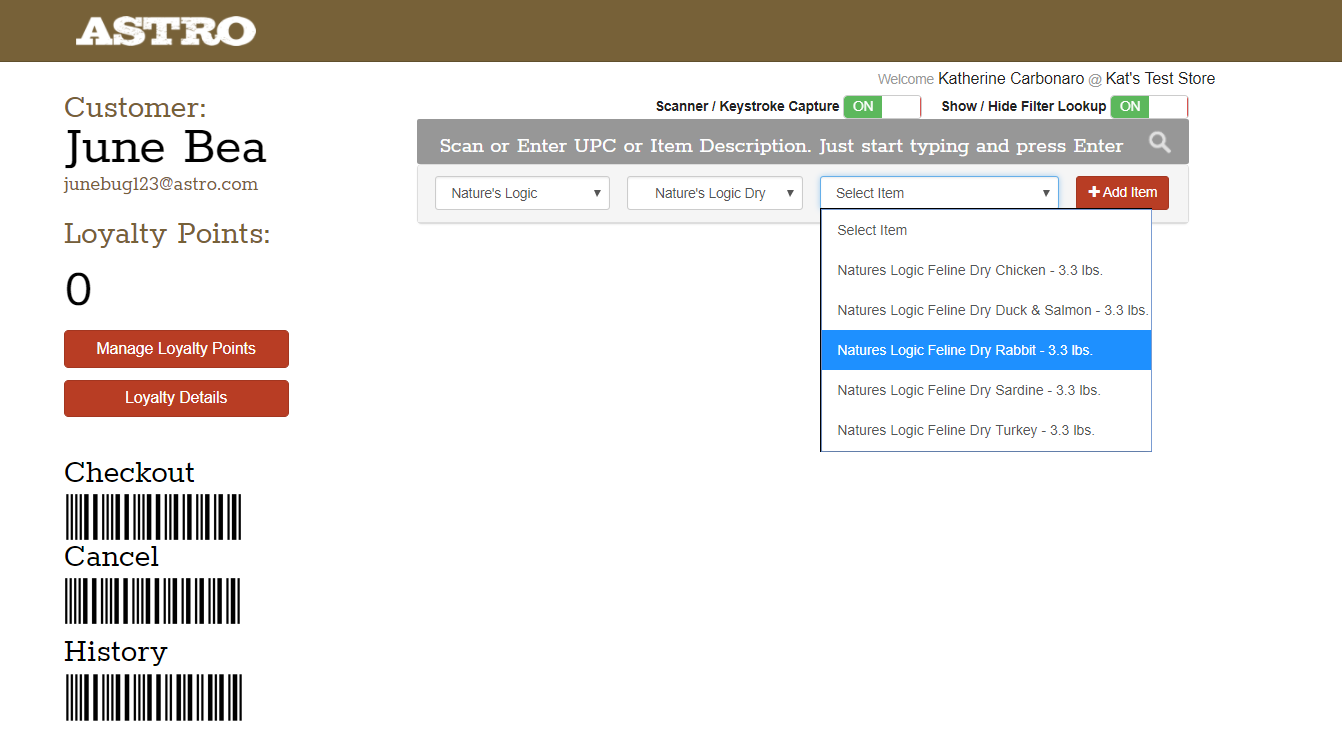Select Natures Logic Feline Dry Sardine option
This screenshot has width=1342, height=755.
click(x=986, y=390)
